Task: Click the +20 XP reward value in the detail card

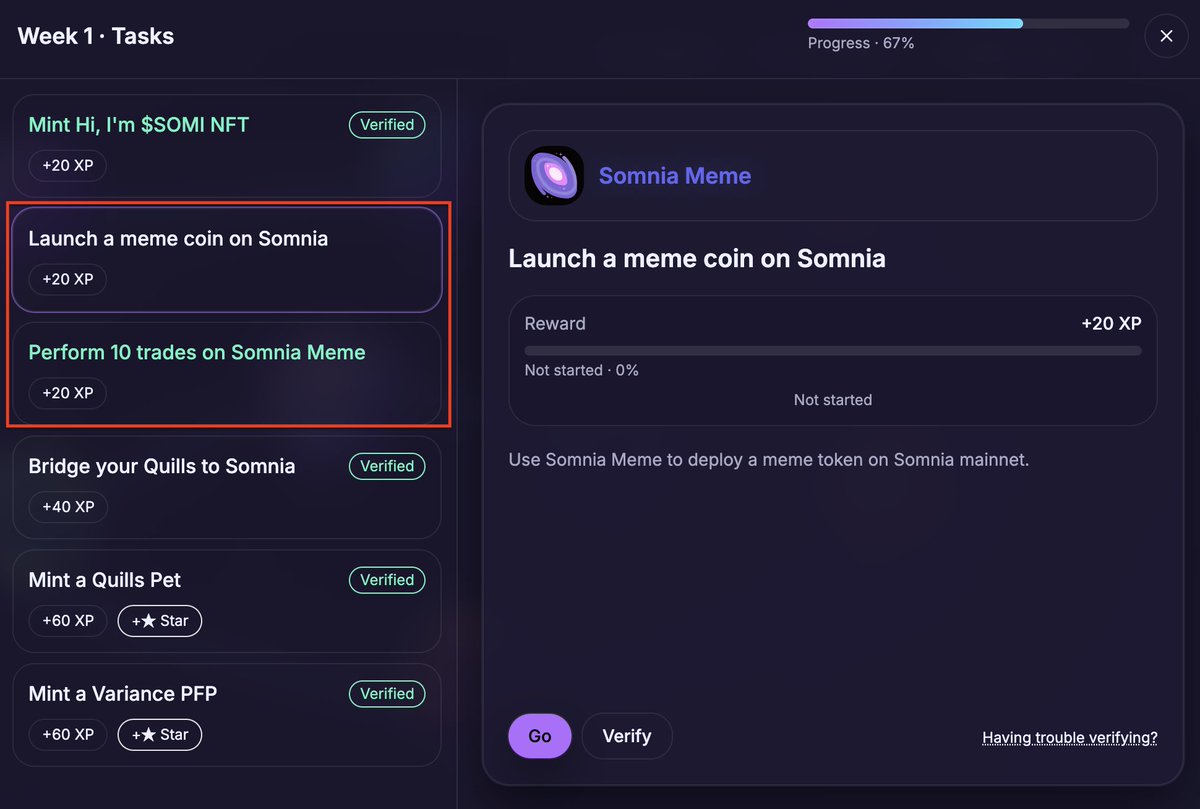Action: 1111,324
